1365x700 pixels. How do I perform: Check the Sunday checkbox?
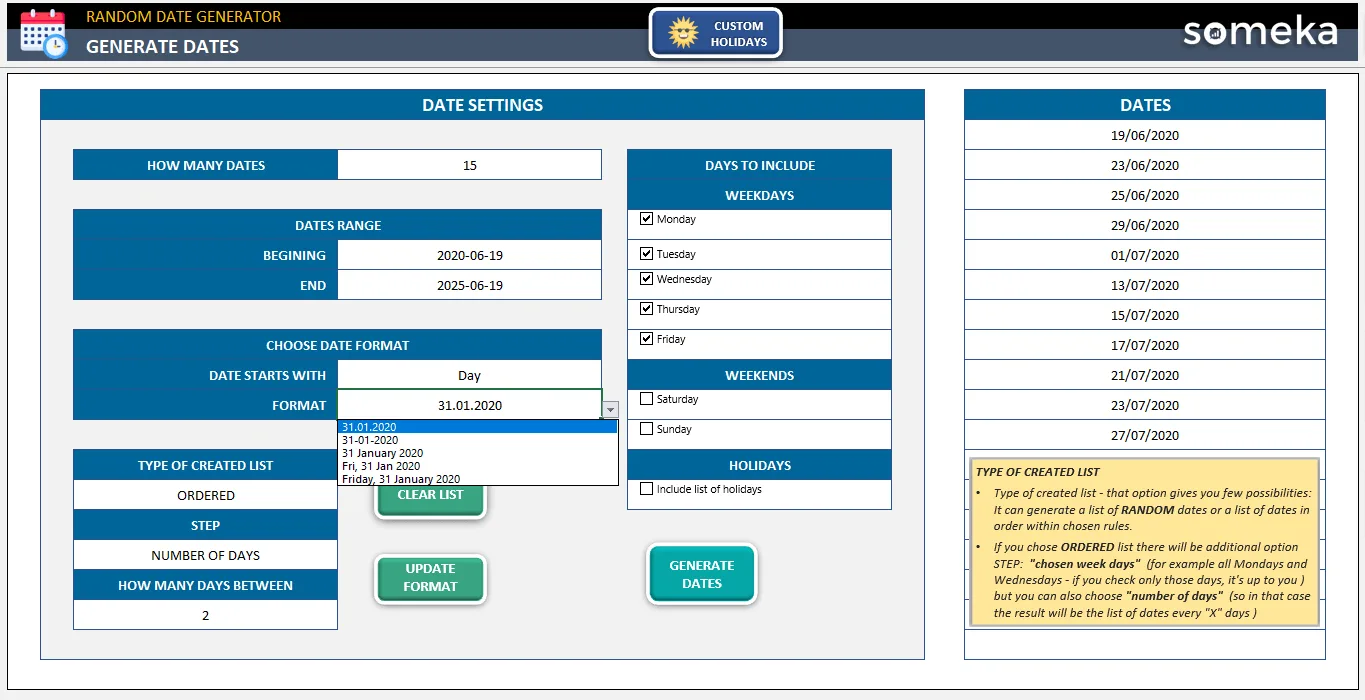(646, 429)
